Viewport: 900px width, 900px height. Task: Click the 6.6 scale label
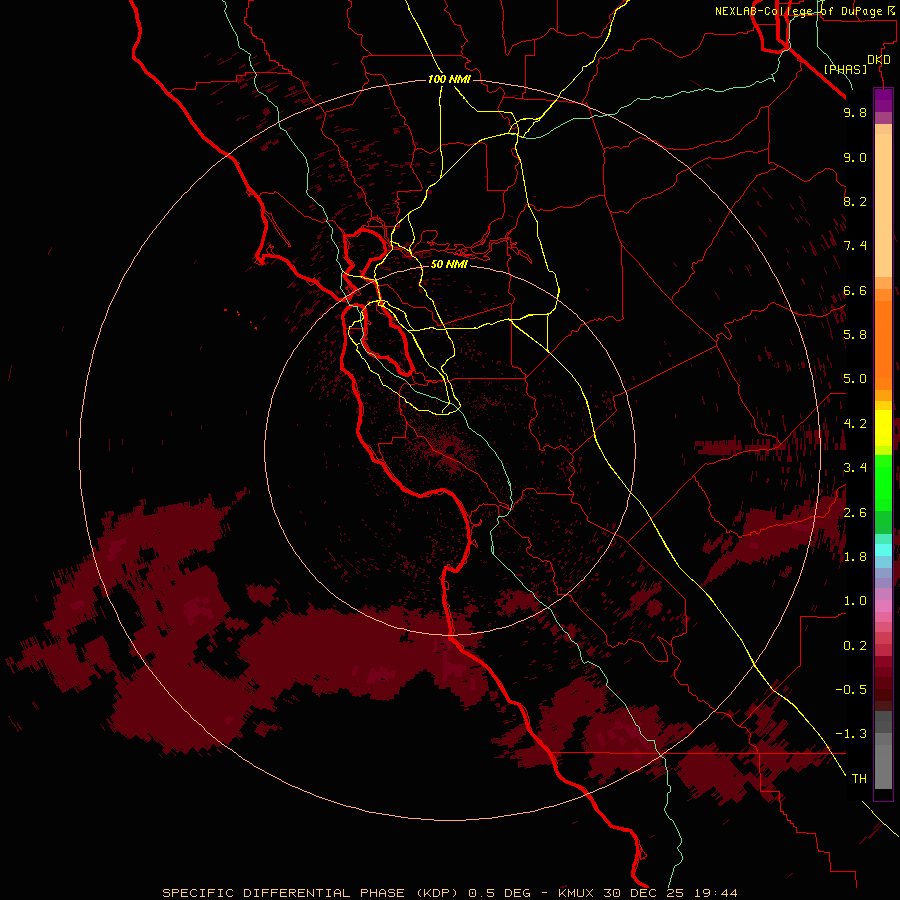point(855,290)
